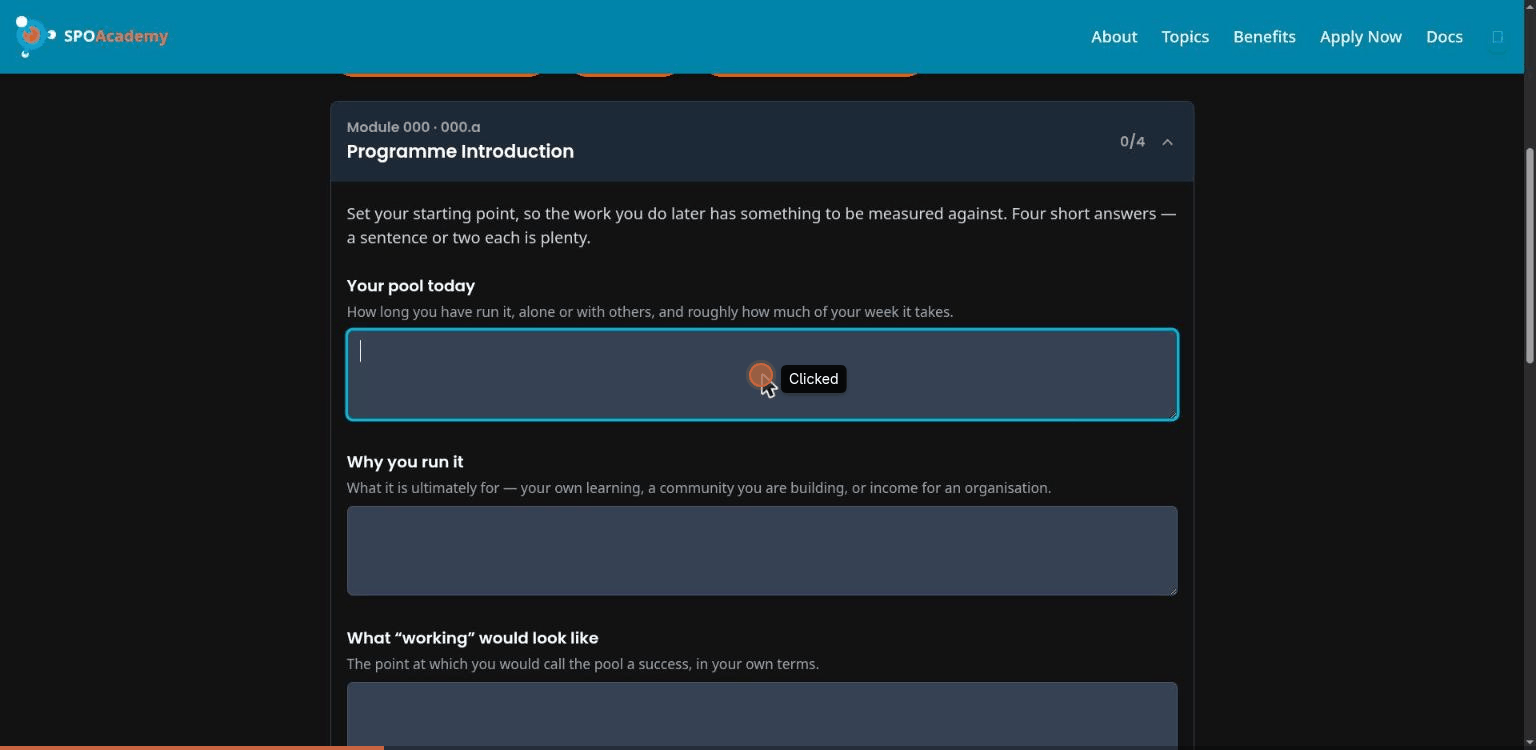Click the "Your pool today" heading
Viewport: 1536px width, 750px height.
tap(411, 286)
